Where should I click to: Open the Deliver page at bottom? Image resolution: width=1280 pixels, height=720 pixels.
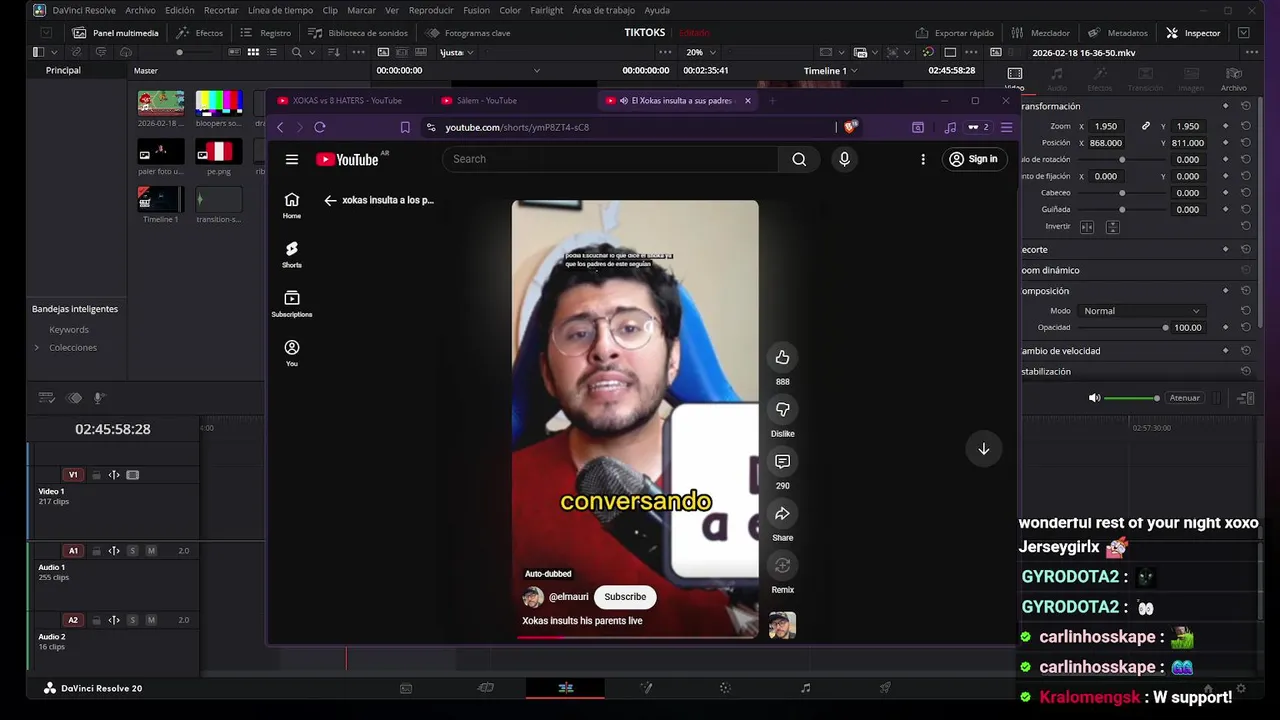point(885,688)
